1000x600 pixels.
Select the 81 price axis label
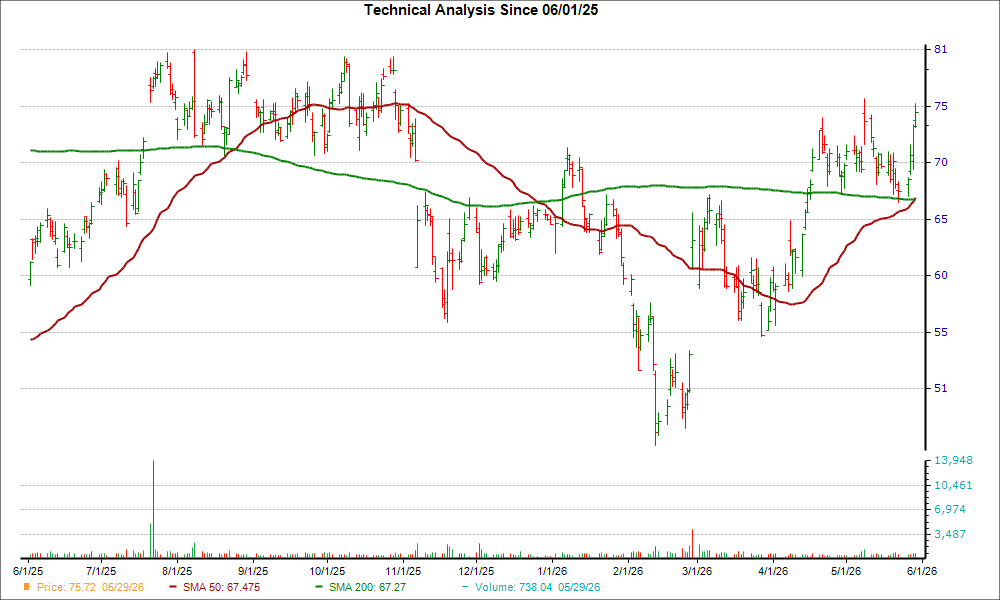941,50
